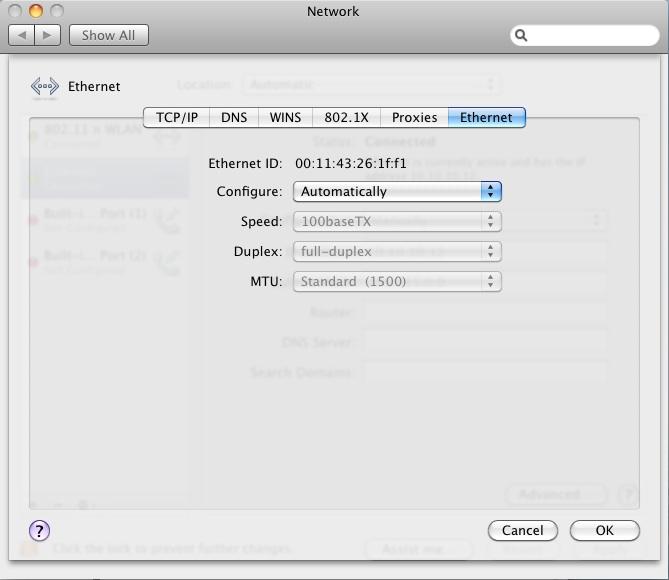Switch to the DNS tab
Screen dimensions: 669x580
pos(234,117)
